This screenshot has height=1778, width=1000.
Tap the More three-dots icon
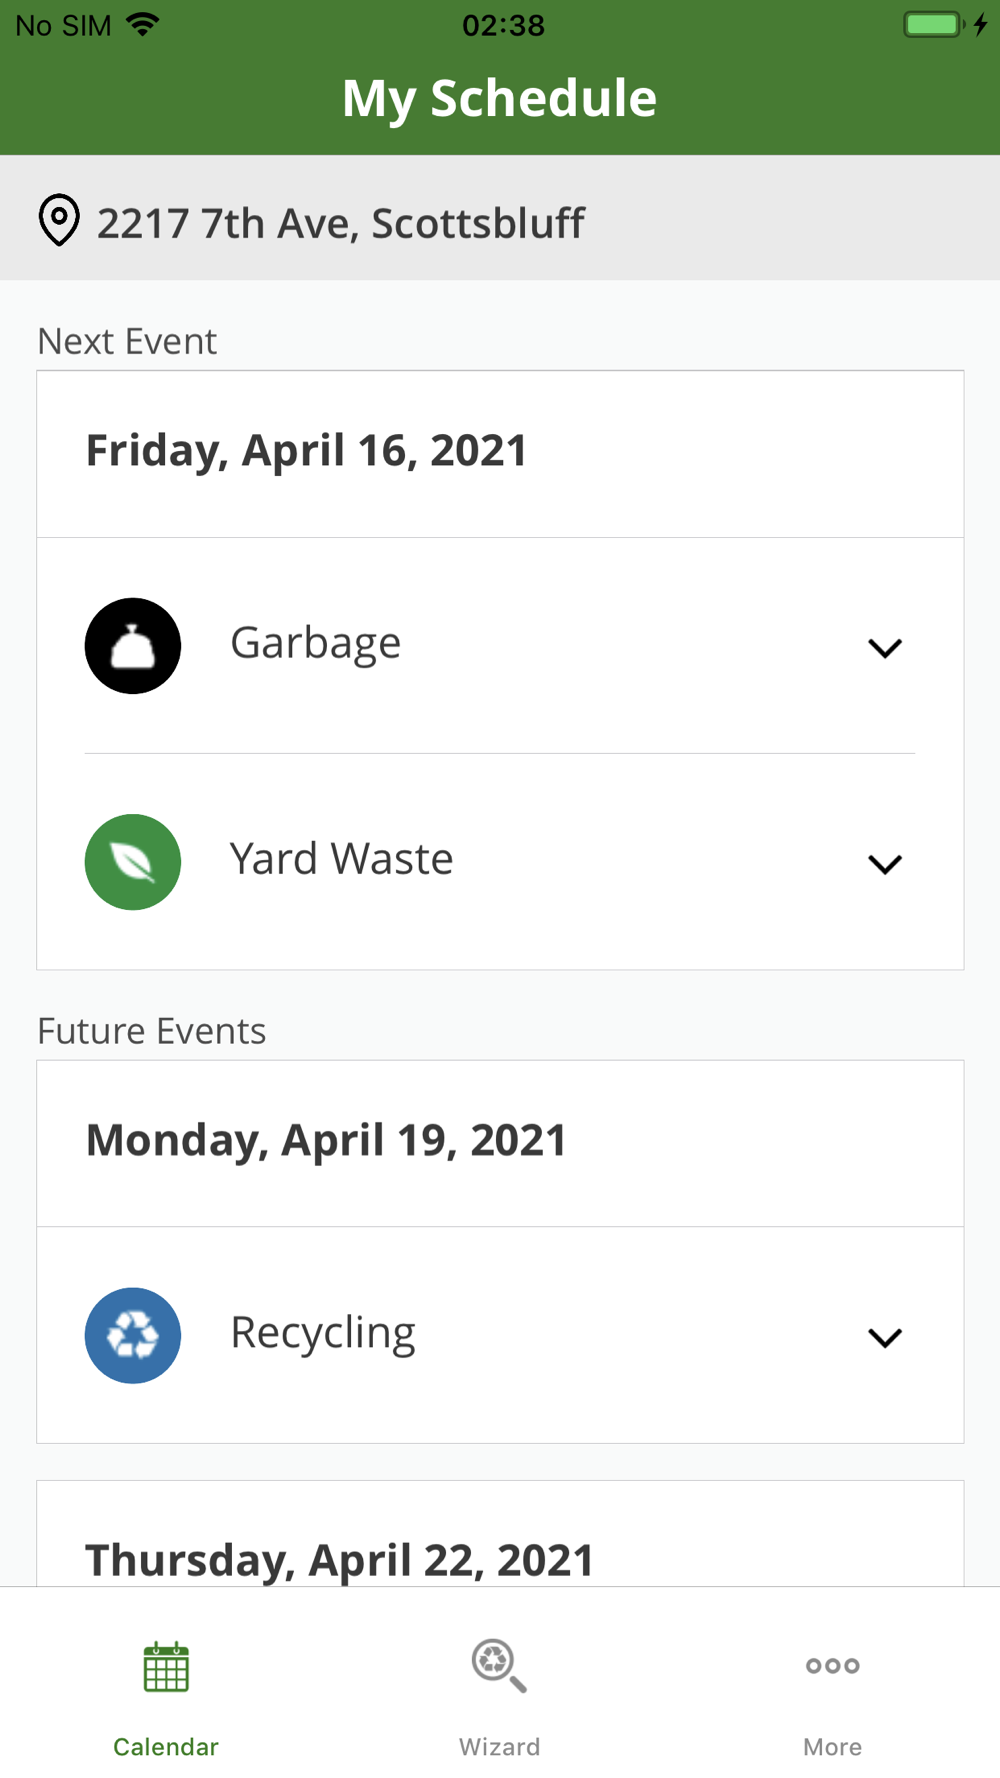click(x=833, y=1666)
